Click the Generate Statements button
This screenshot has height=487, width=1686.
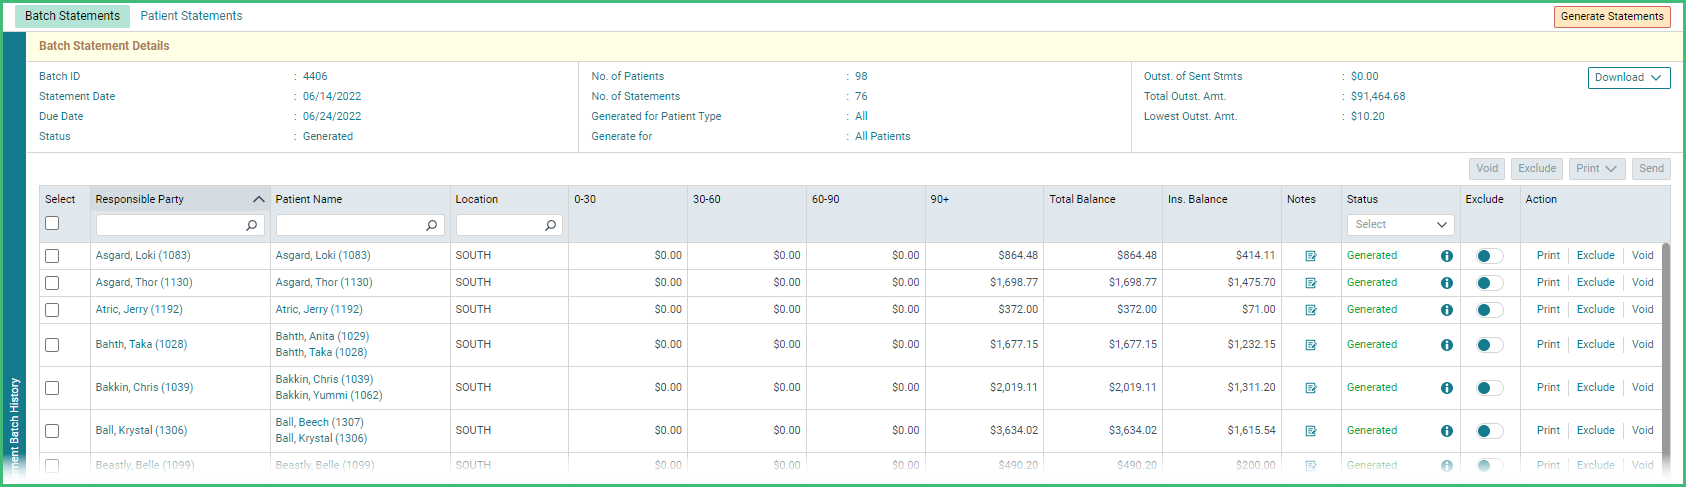click(1612, 16)
